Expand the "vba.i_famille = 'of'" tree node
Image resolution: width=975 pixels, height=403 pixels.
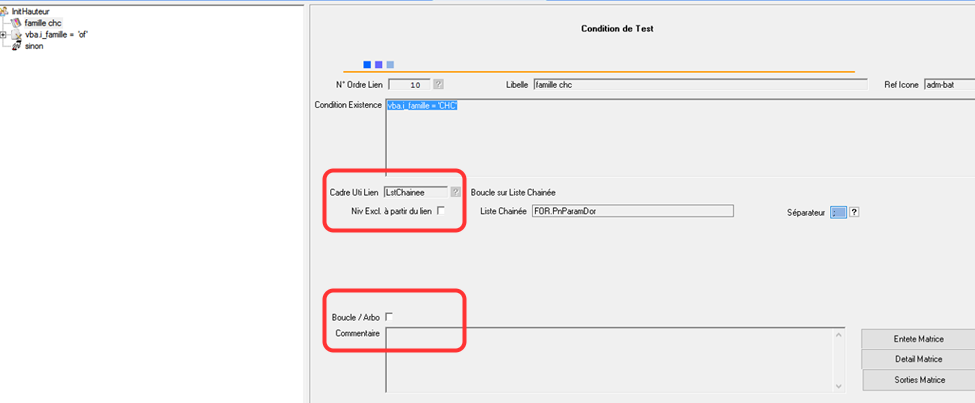click(x=4, y=34)
